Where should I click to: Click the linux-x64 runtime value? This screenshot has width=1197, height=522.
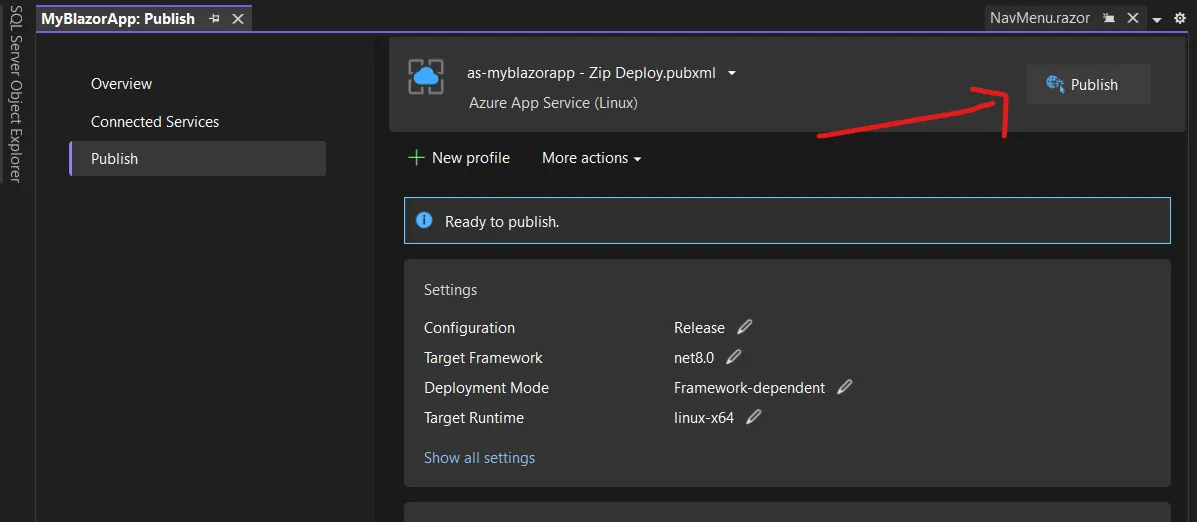pos(704,417)
